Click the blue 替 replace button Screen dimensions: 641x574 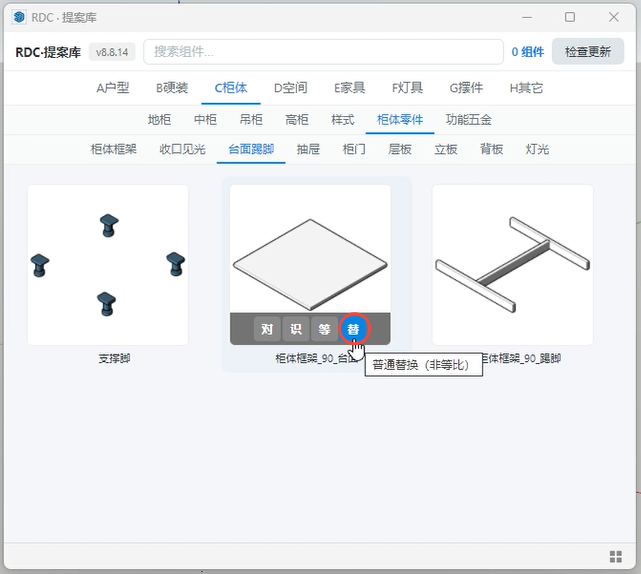353,329
